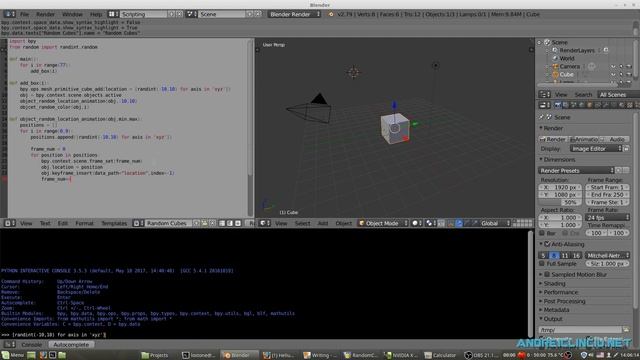Collapse Scene tree item in outliner

tap(539, 42)
